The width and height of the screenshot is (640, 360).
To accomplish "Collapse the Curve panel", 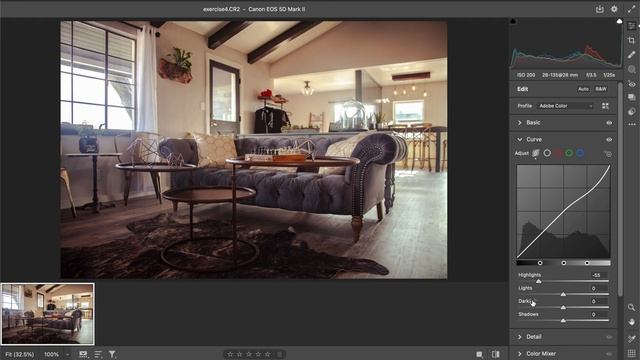I will [520, 140].
